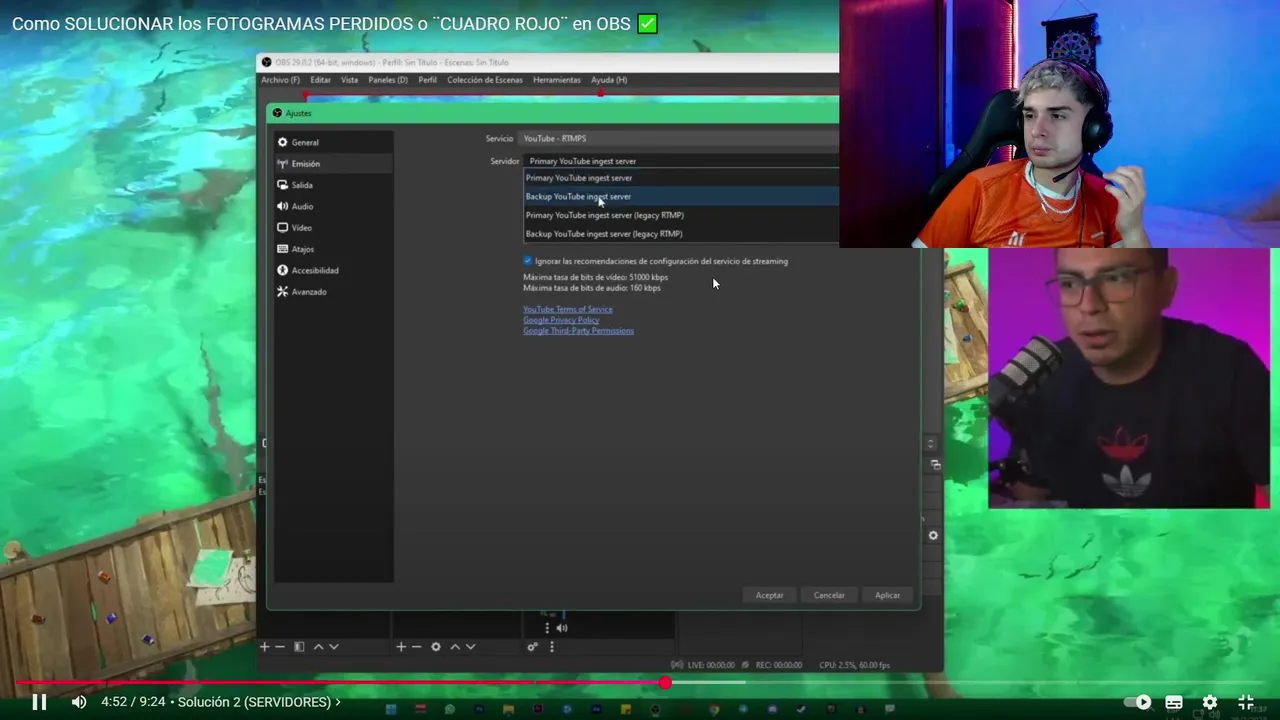This screenshot has height=720, width=1280.
Task: Choose 'Primary YouTube ingest server (legacy RTMP)'
Action: tap(681, 215)
